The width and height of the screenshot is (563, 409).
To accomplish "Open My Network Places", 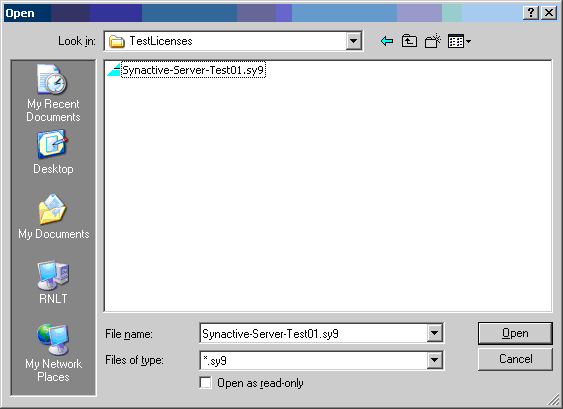I will (53, 353).
